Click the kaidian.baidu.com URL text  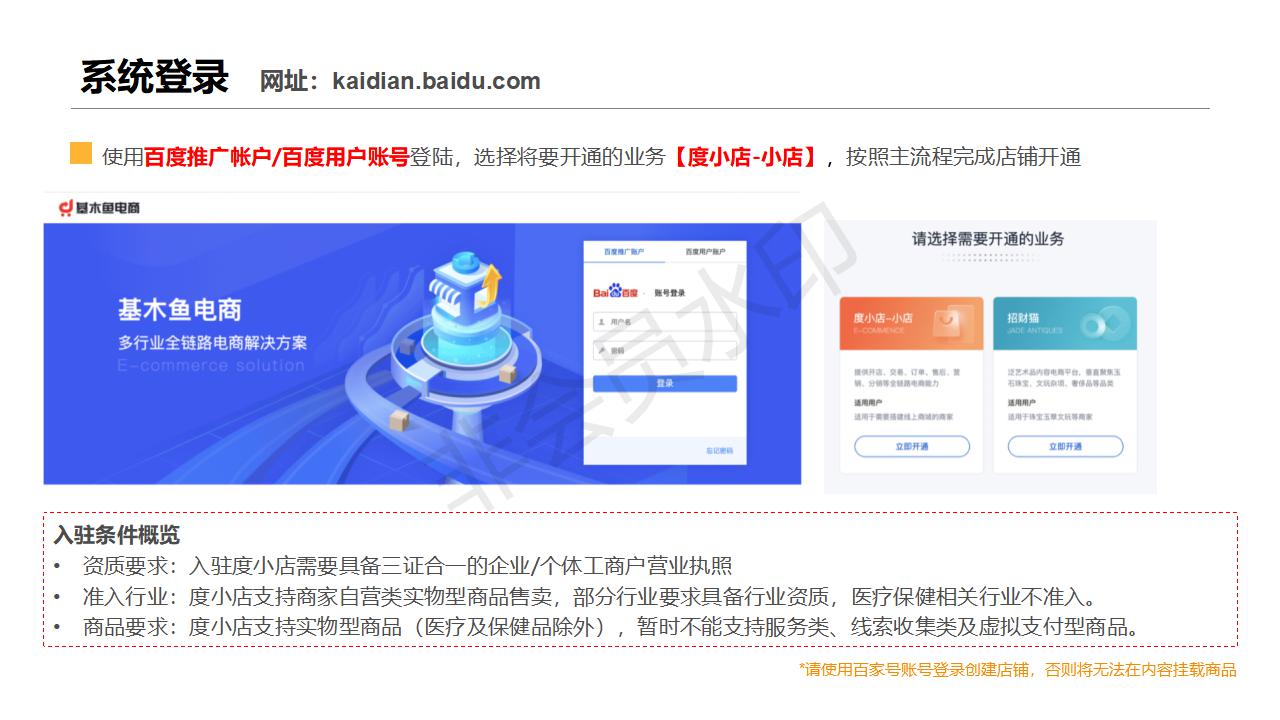tap(437, 81)
